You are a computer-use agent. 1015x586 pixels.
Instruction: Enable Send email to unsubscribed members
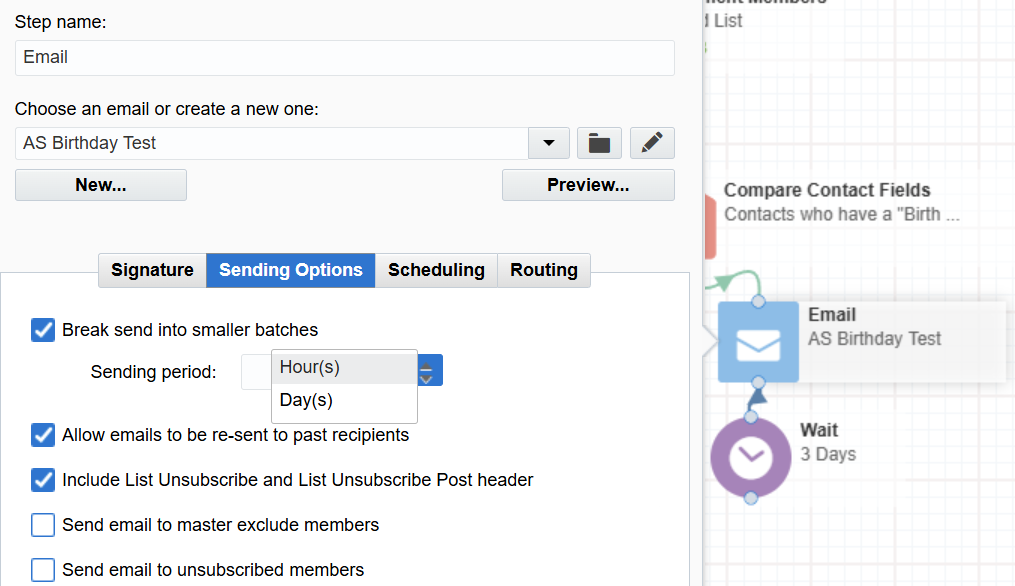point(42,569)
